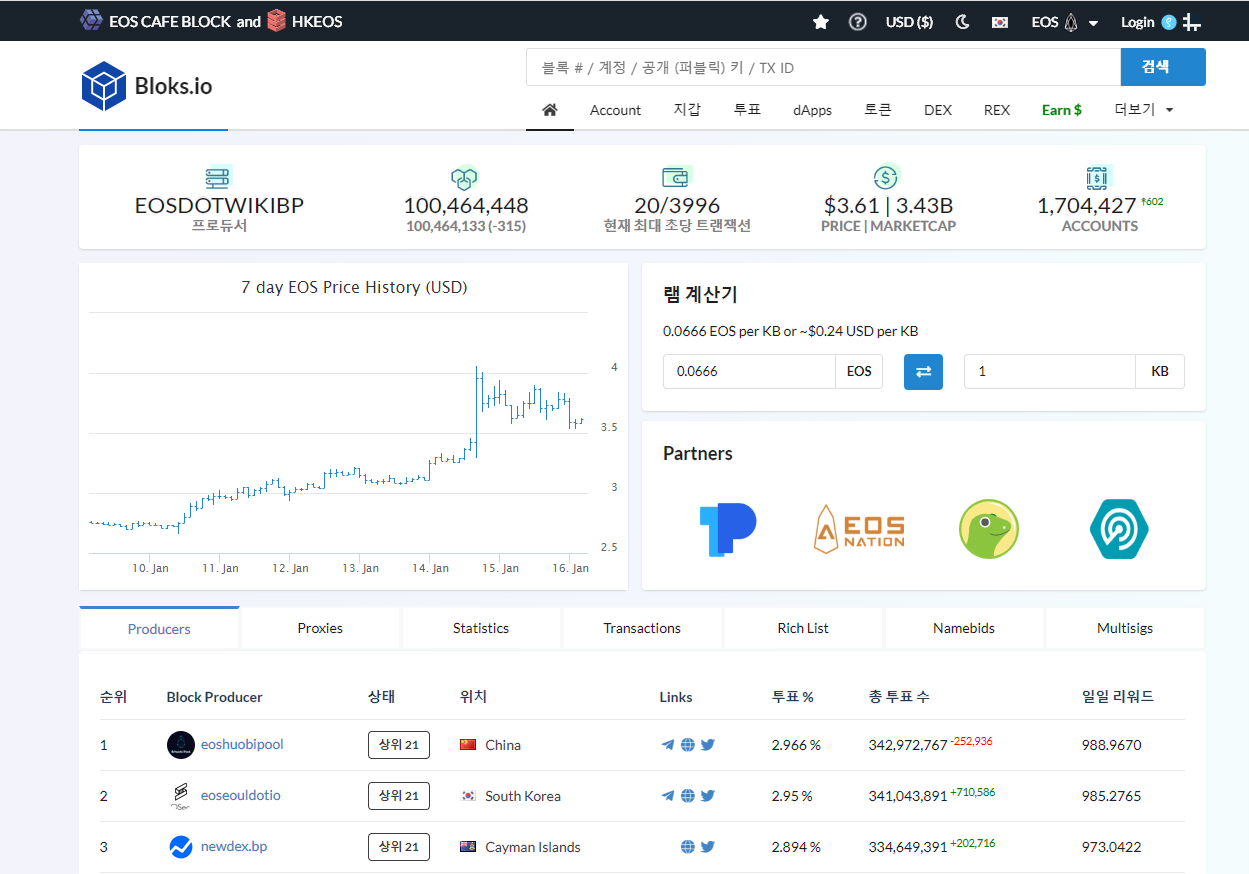Open the 토큰 tokens menu
This screenshot has width=1249, height=874.
click(878, 110)
